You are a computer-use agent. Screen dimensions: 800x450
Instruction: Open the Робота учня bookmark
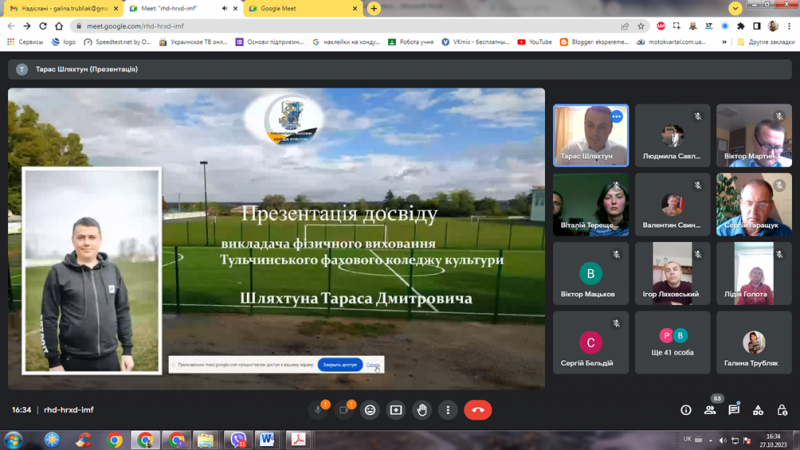click(x=411, y=42)
